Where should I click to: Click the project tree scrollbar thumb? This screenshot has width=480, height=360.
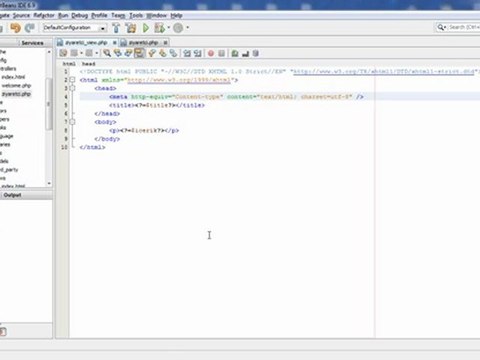click(x=49, y=104)
